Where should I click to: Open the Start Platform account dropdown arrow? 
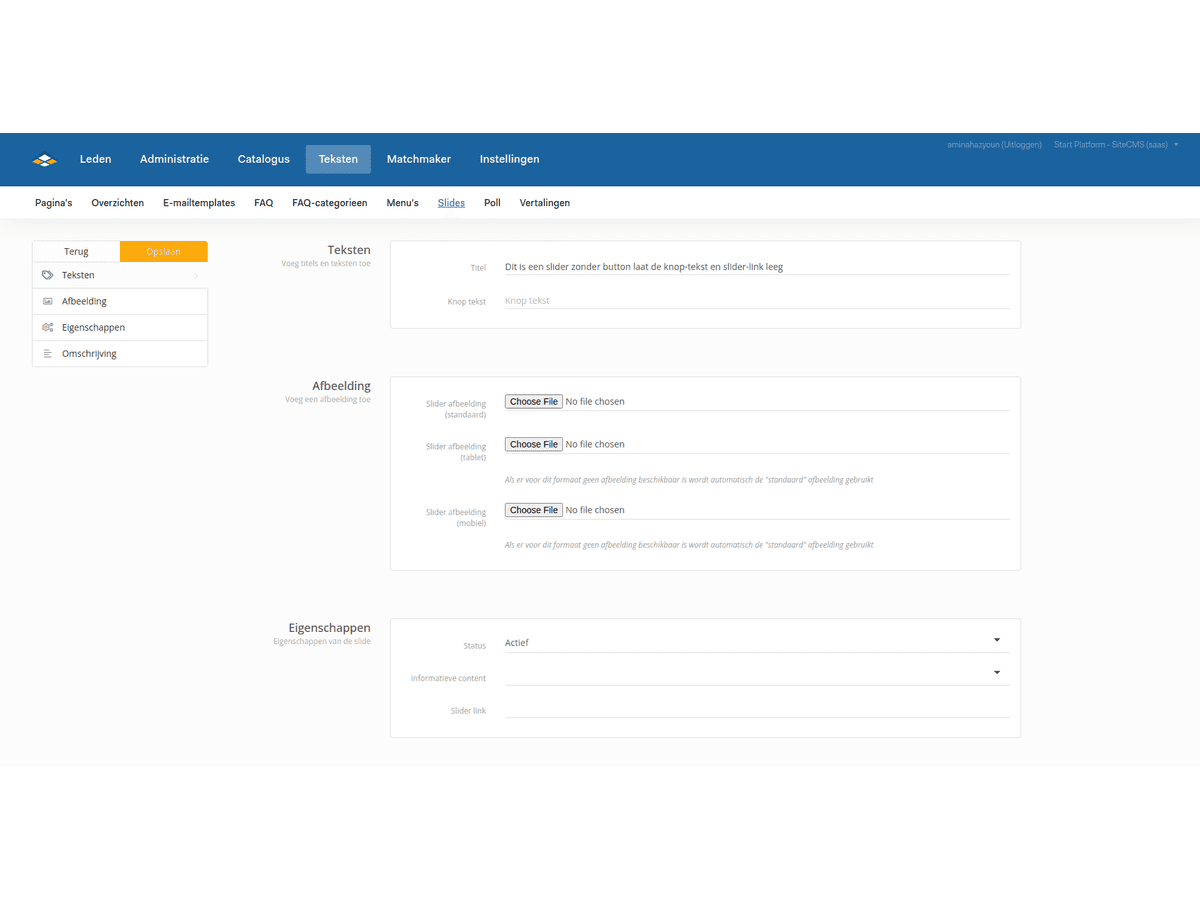click(x=1176, y=145)
